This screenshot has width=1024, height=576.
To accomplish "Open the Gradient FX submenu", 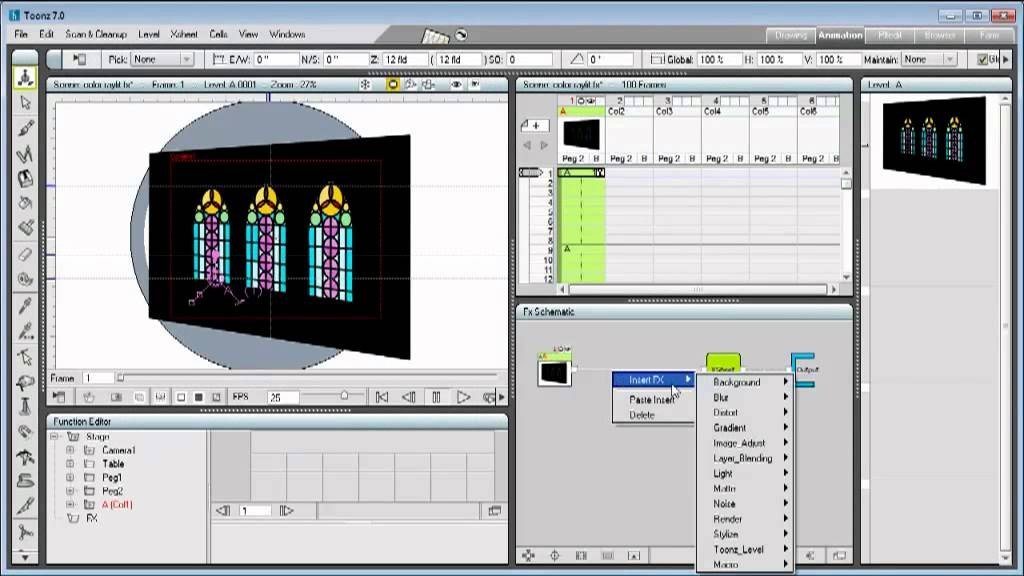I will 745,428.
